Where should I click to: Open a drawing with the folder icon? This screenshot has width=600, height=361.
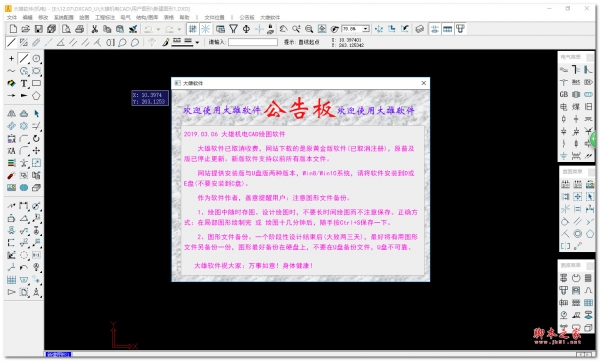pyautogui.click(x=26, y=29)
